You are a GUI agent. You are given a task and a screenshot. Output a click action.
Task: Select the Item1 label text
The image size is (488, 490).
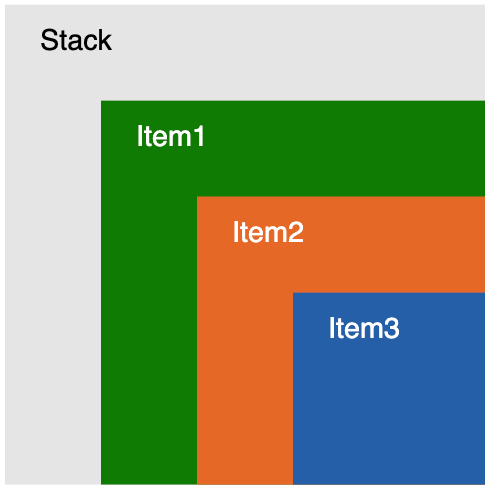tap(170, 136)
